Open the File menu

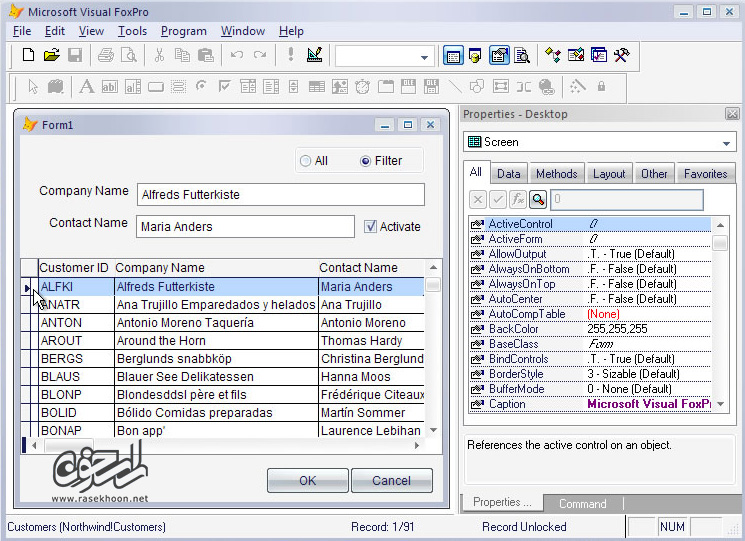point(22,31)
